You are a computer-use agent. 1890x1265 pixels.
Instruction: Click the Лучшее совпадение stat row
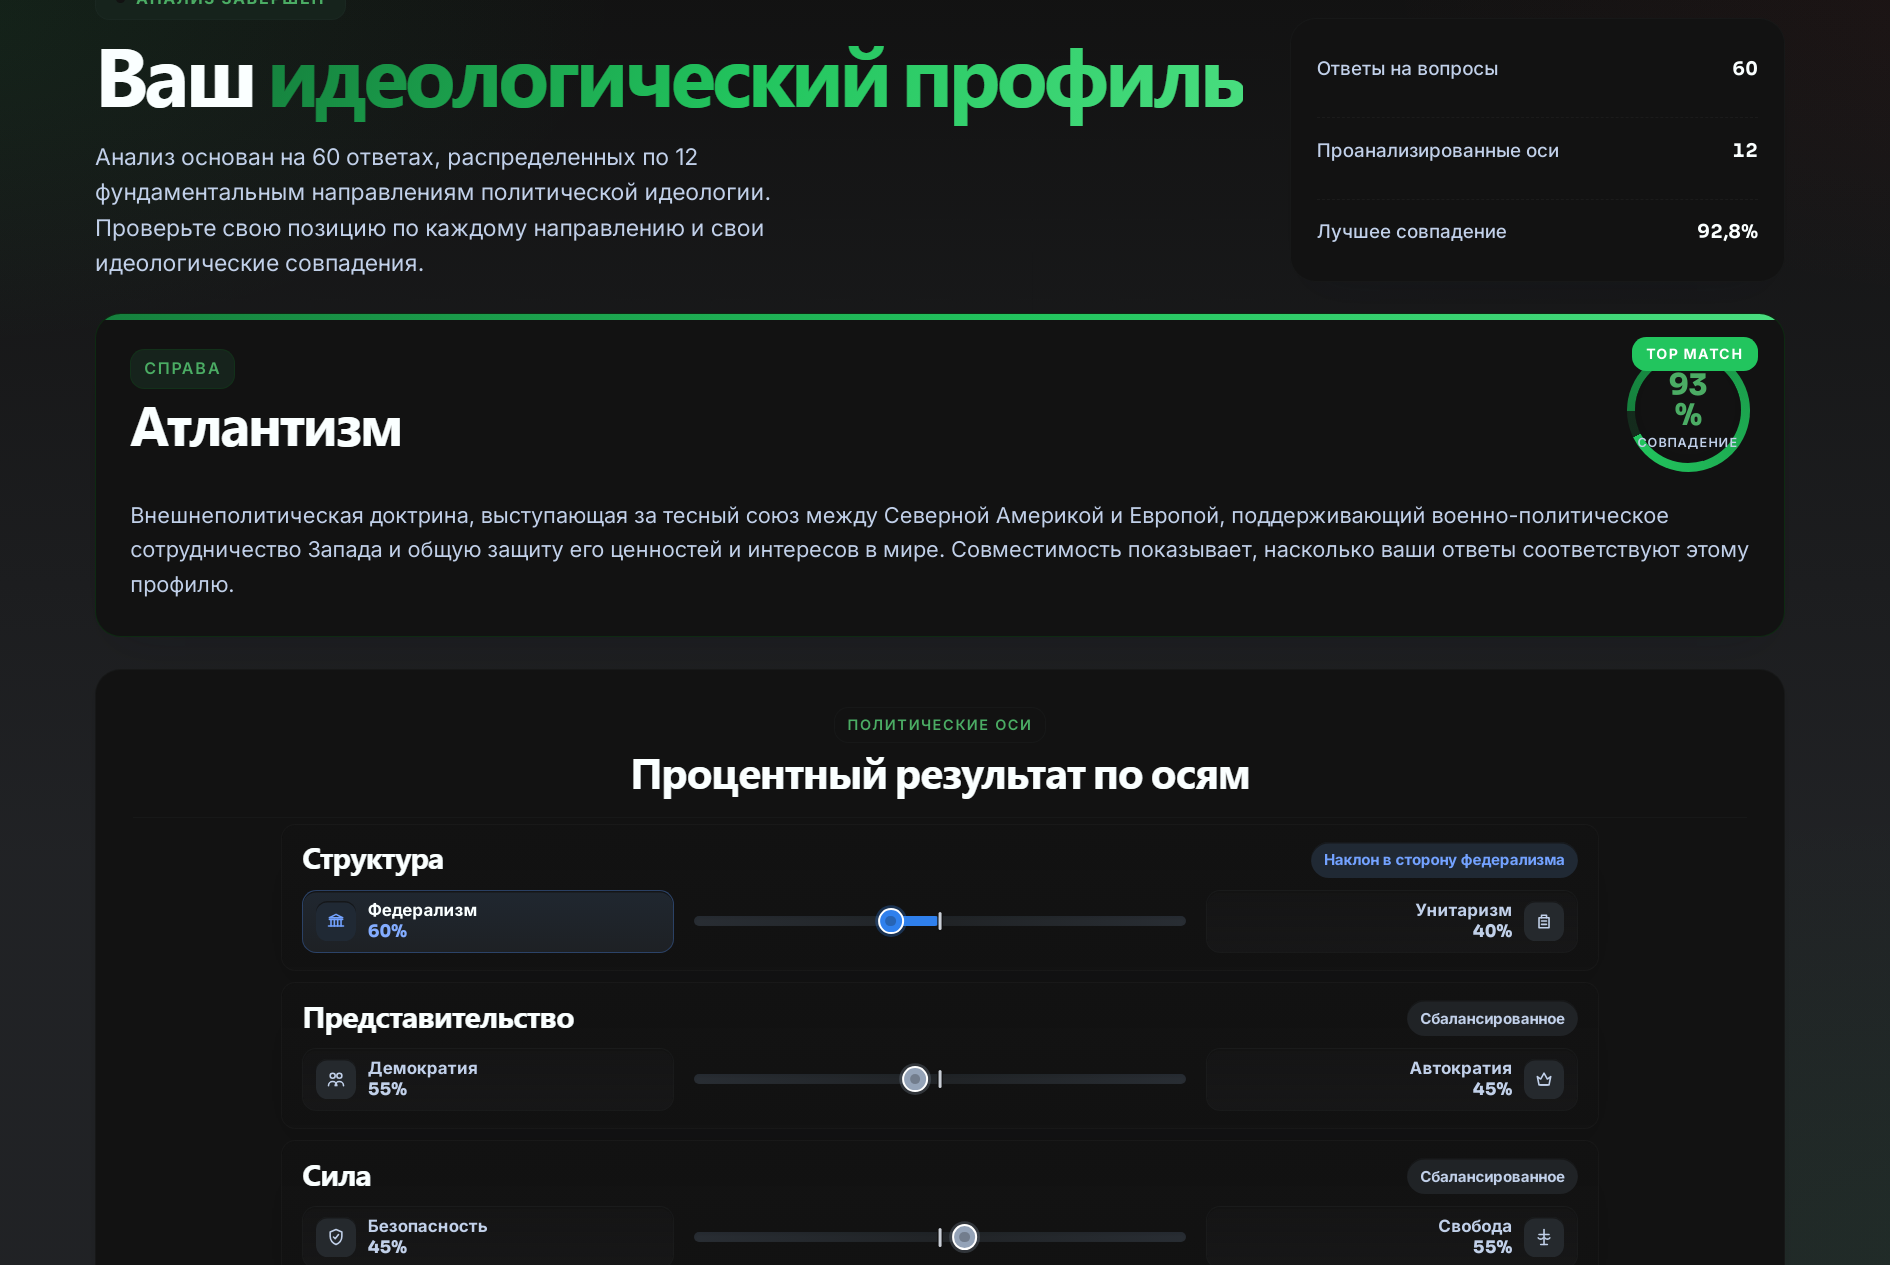(1537, 231)
